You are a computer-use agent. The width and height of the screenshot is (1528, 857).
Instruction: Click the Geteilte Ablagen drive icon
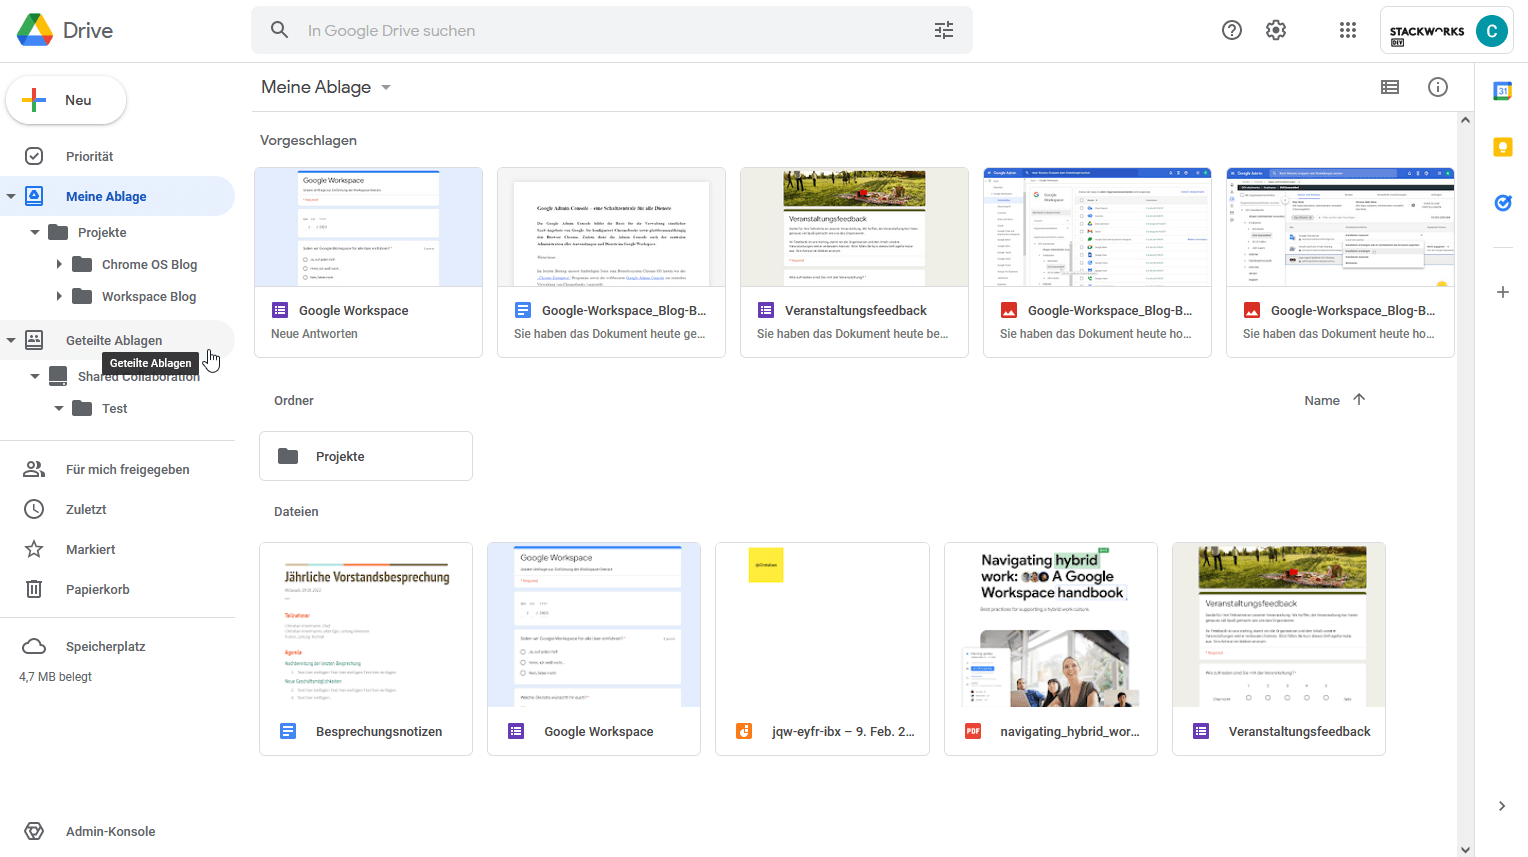[x=34, y=340]
